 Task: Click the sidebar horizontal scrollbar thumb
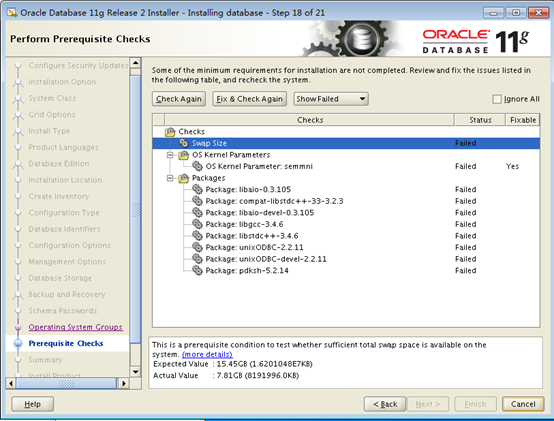coord(66,383)
